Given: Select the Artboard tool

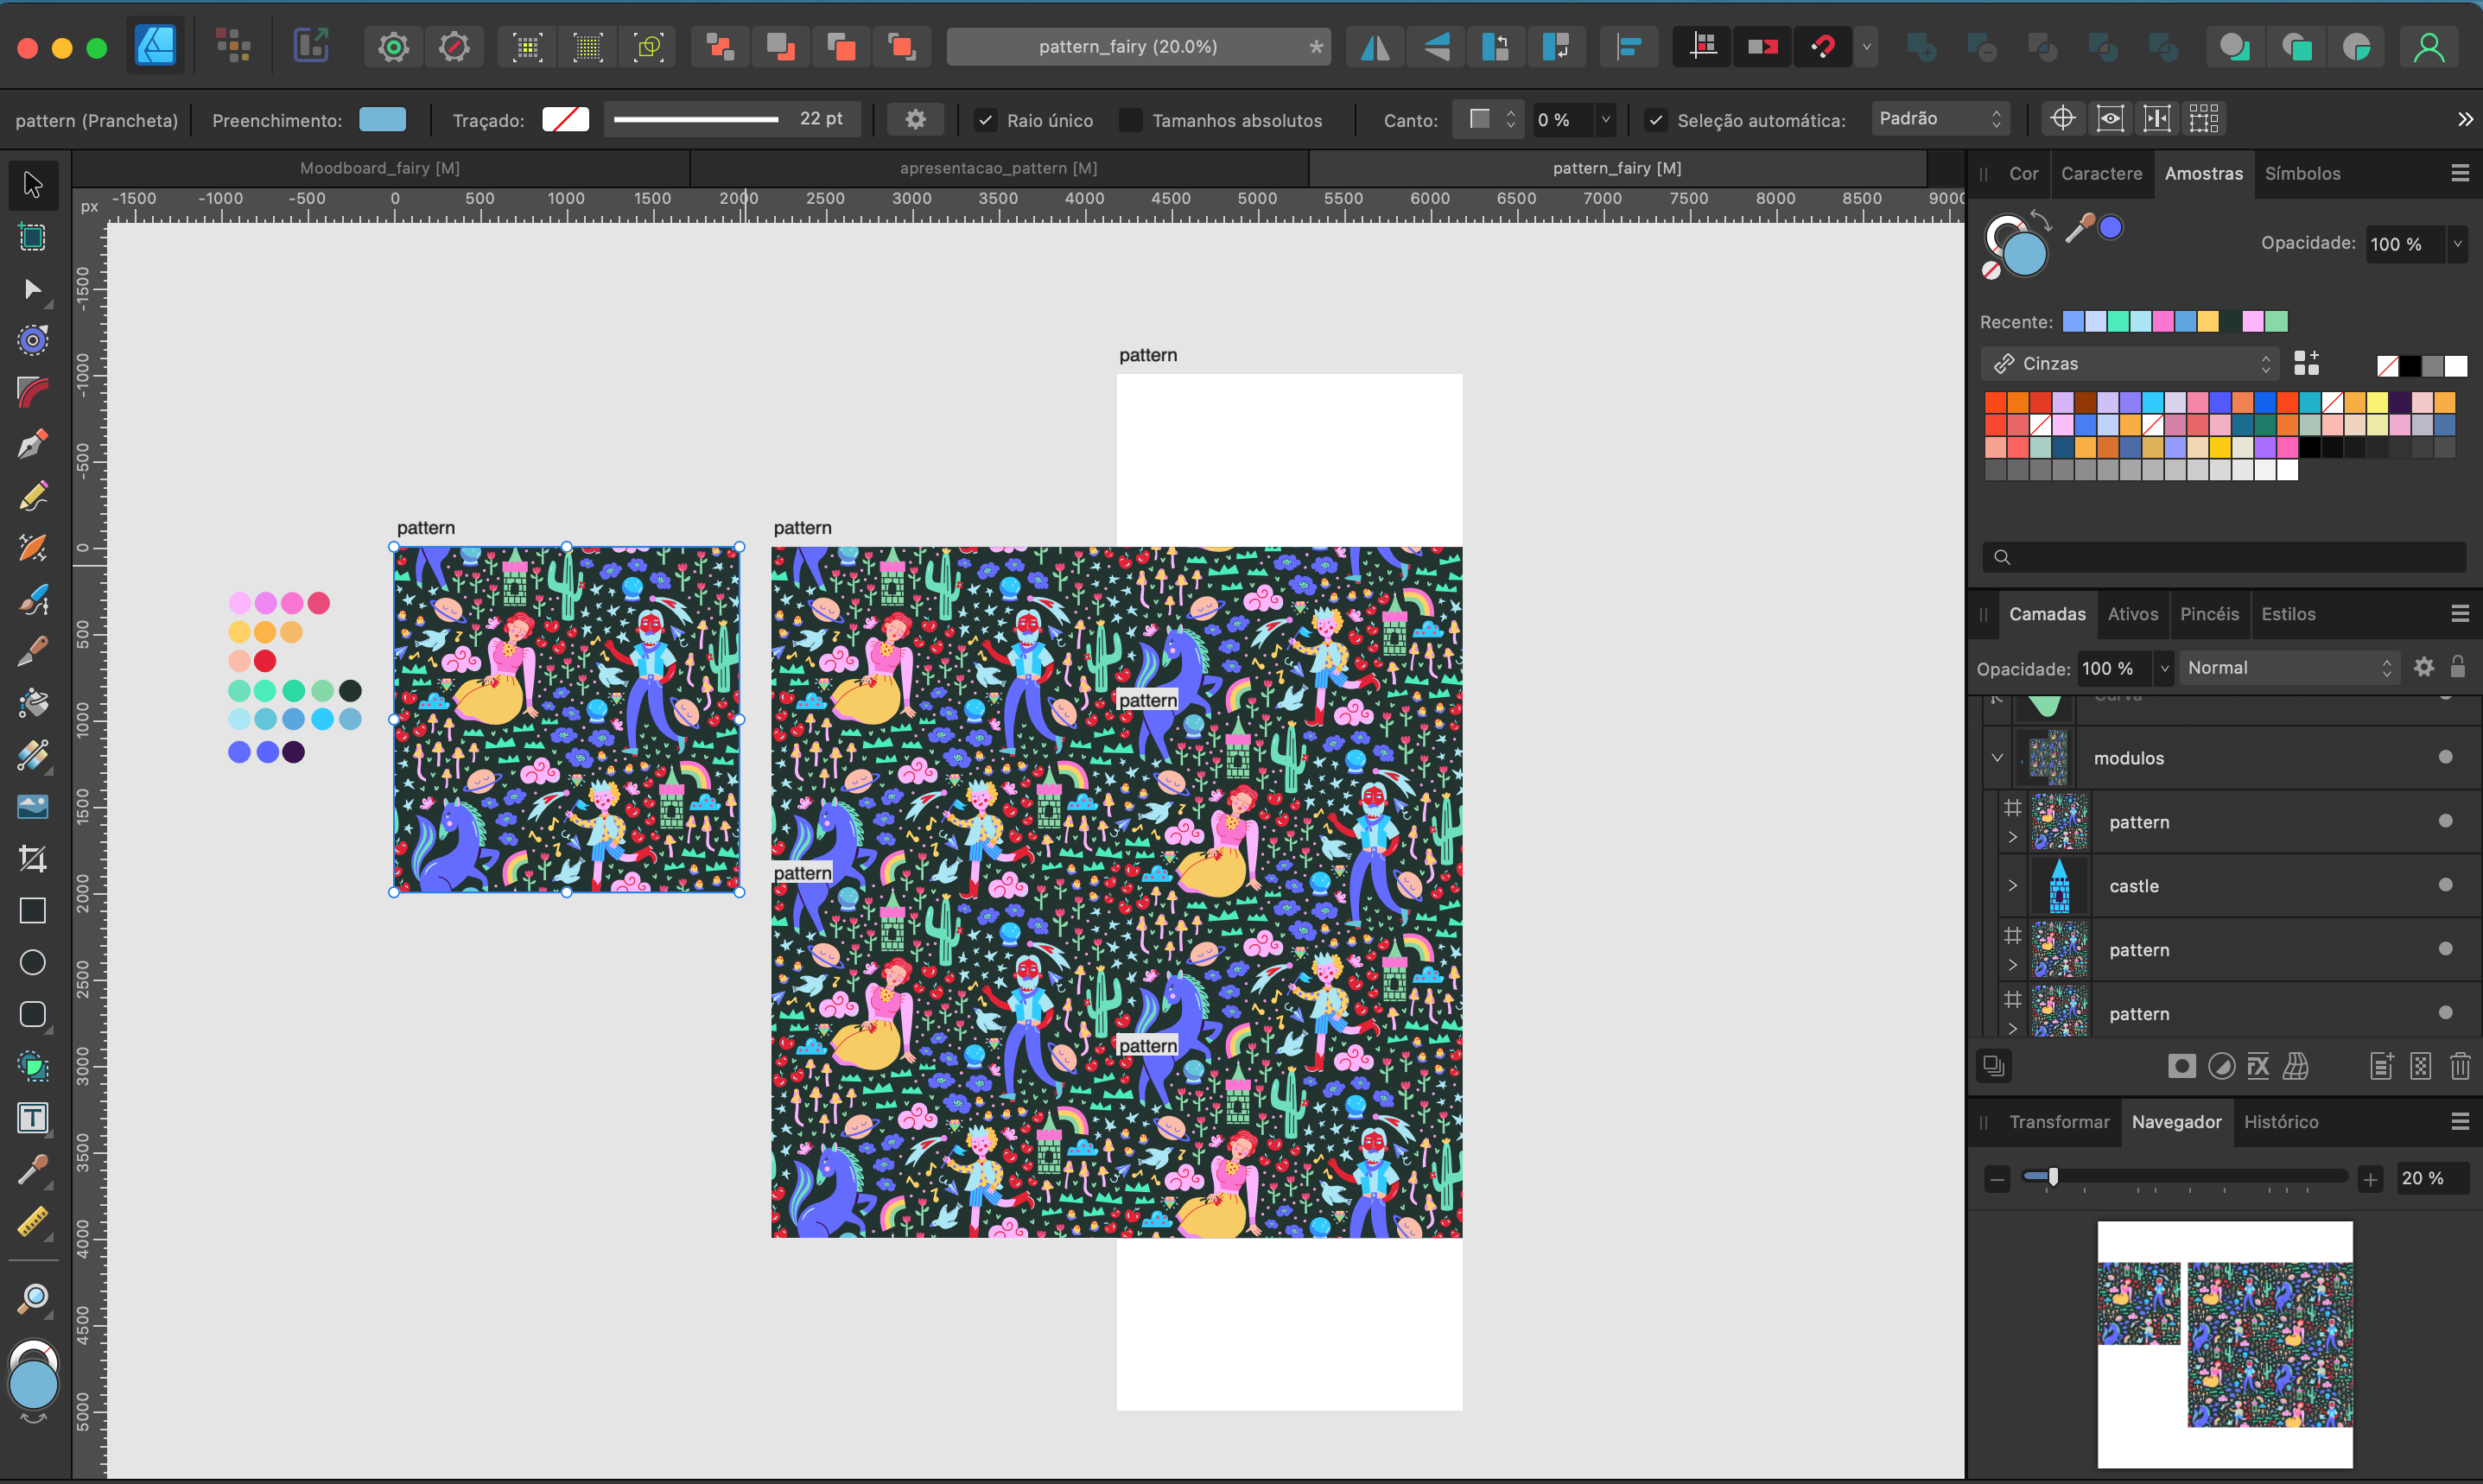Looking at the screenshot, I should (x=32, y=237).
